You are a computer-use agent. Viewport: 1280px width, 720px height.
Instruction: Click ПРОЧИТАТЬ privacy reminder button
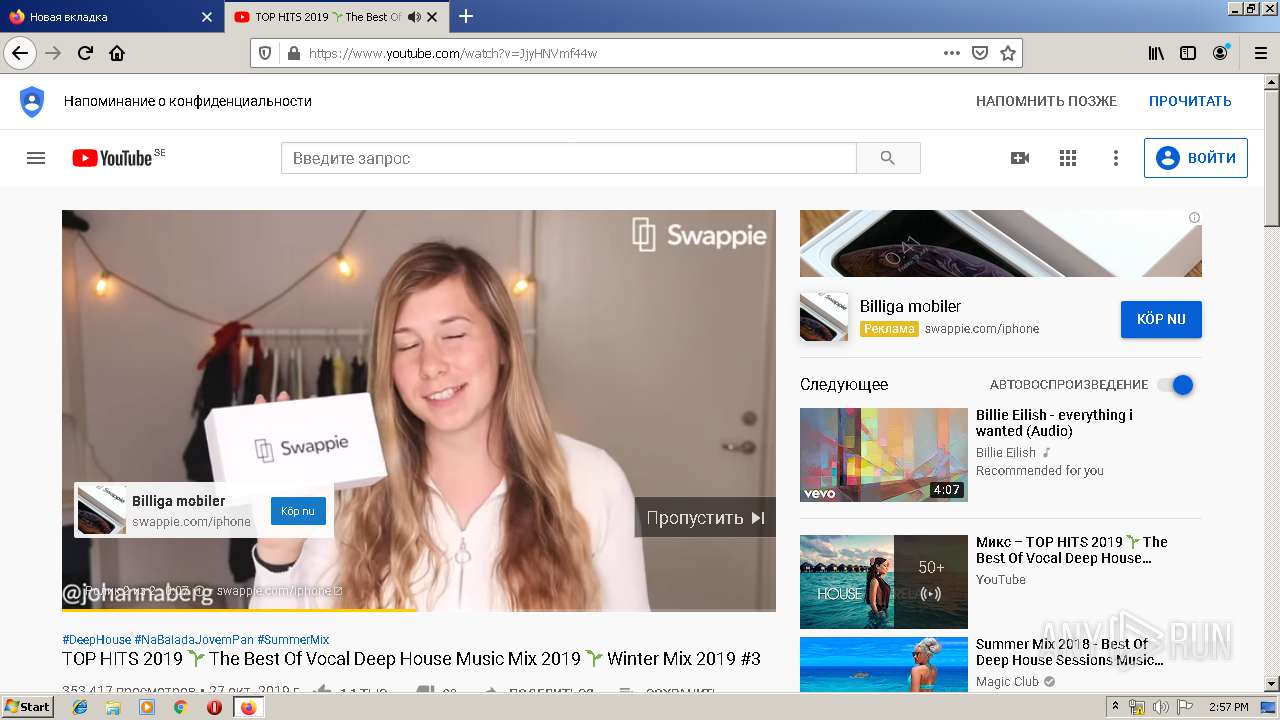(1190, 101)
